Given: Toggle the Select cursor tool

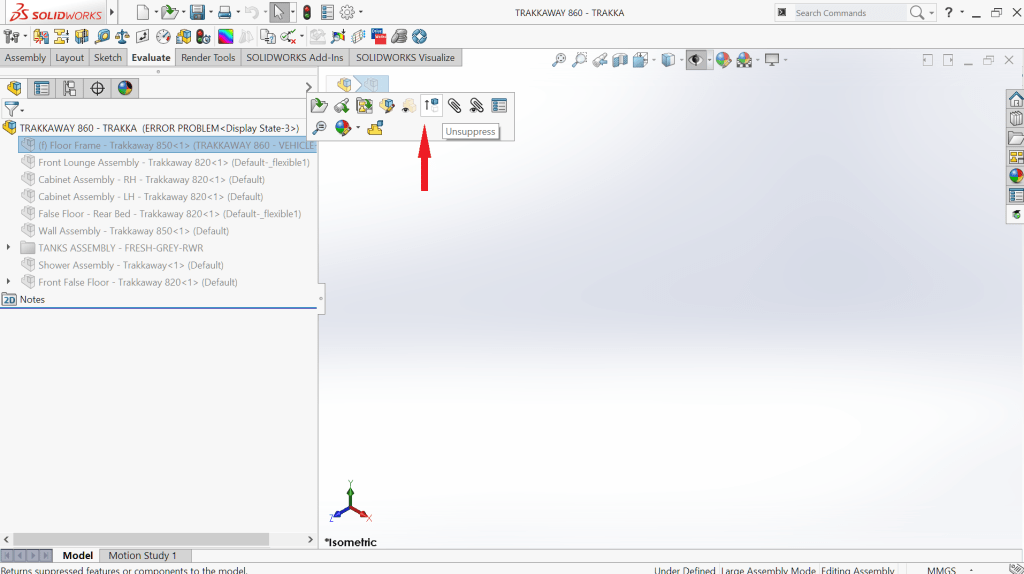Looking at the screenshot, I should pos(280,13).
